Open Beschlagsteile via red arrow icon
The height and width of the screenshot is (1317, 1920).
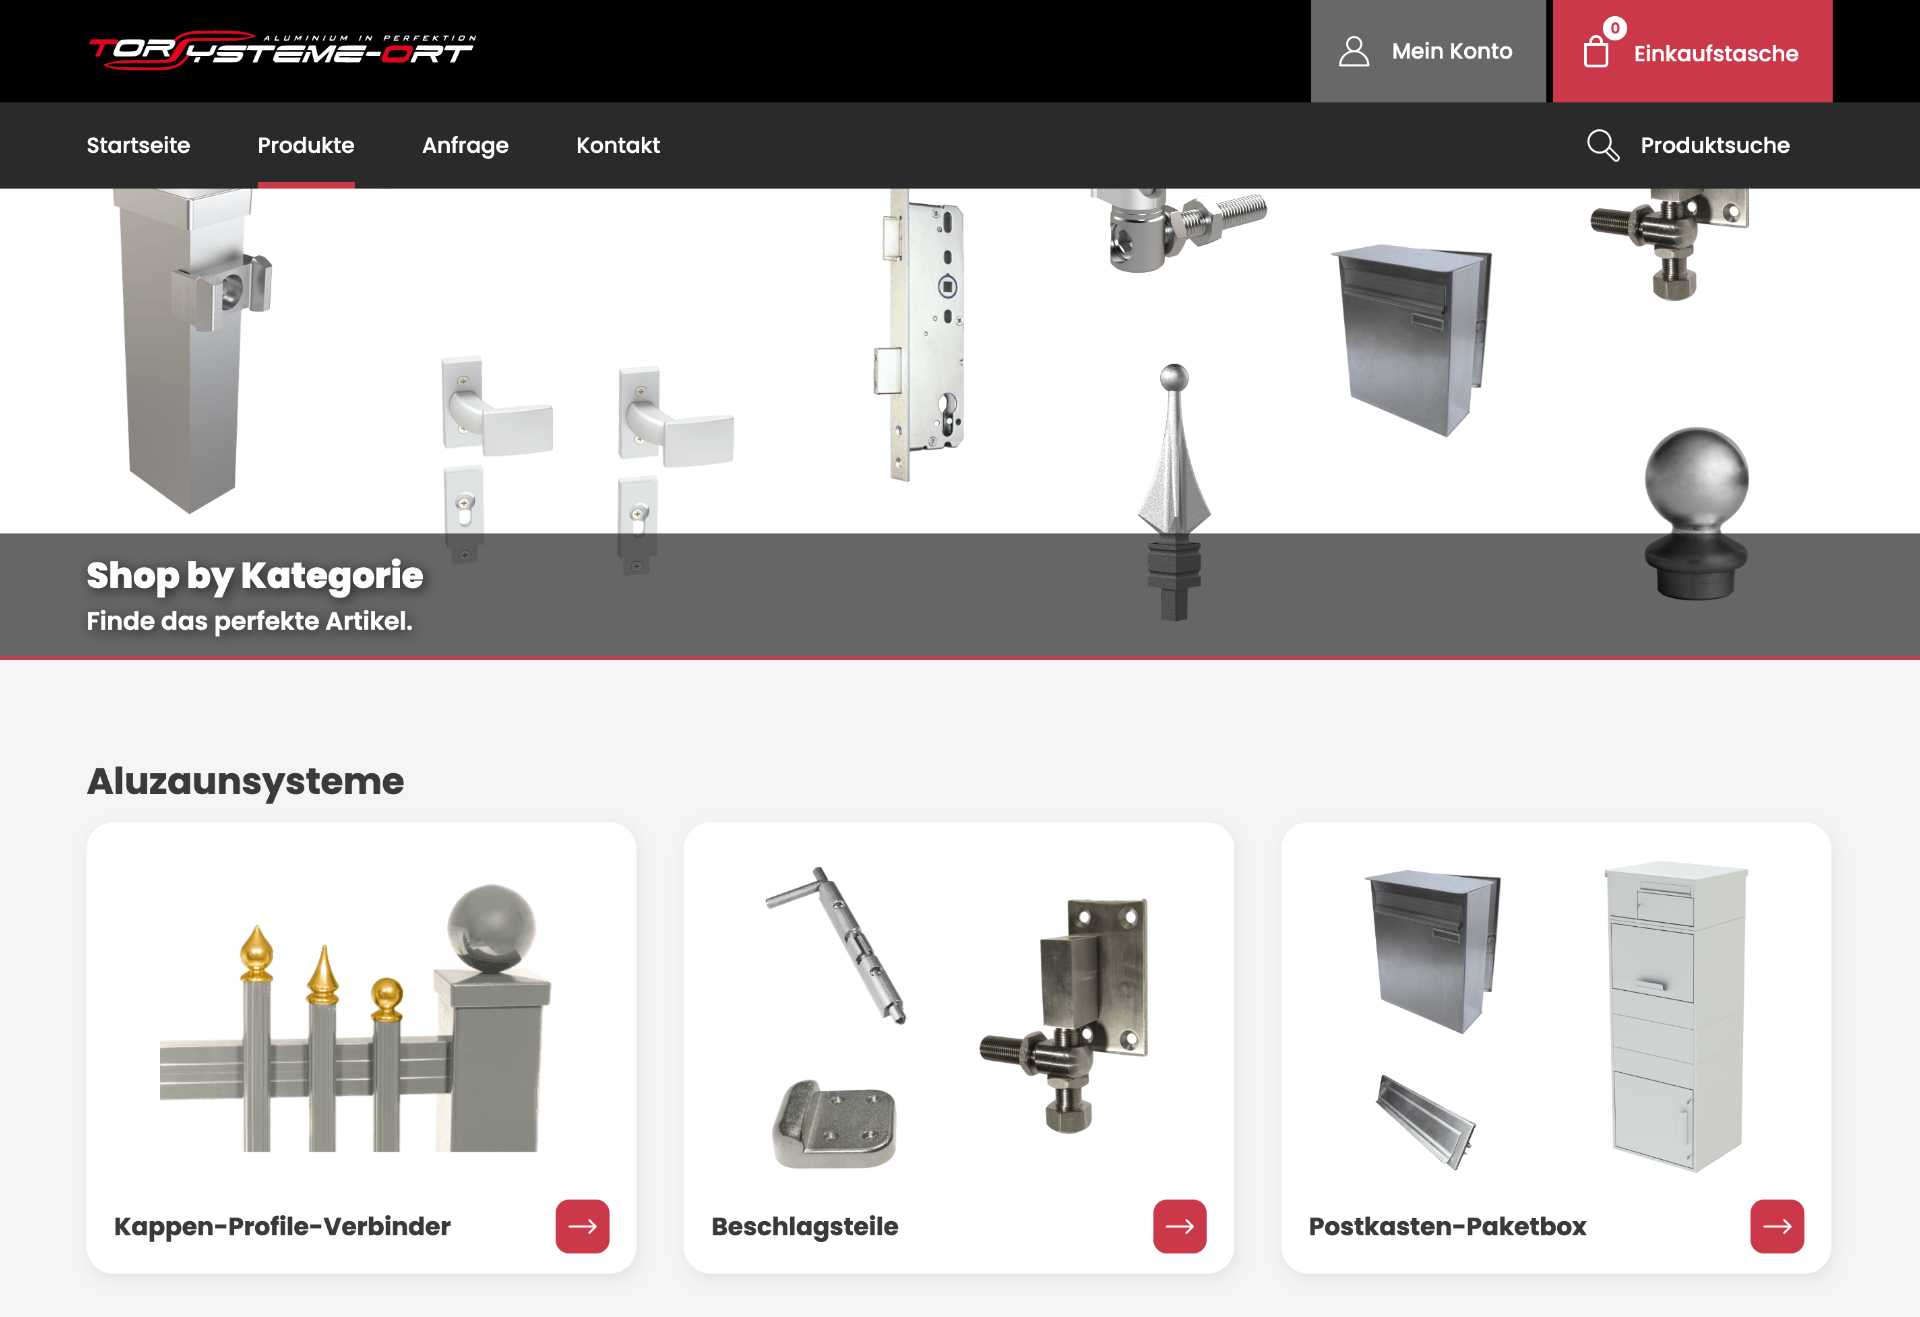[1181, 1227]
